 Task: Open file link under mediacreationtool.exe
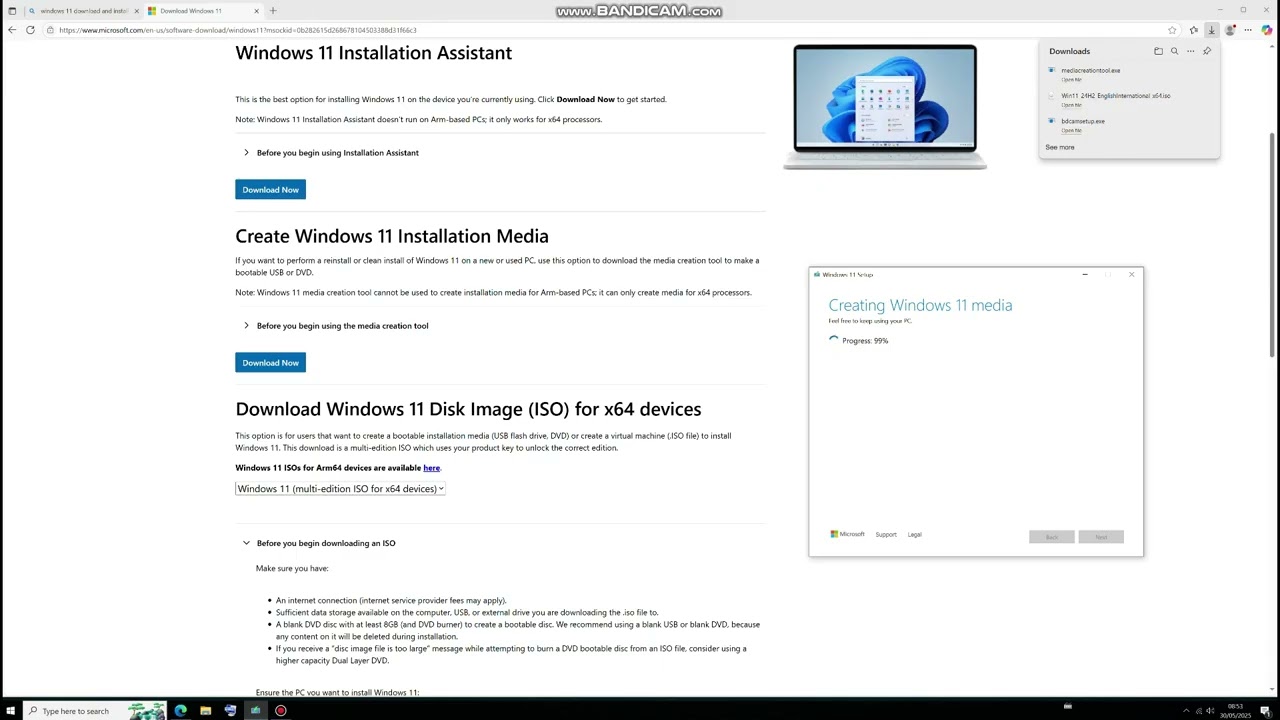click(1071, 79)
